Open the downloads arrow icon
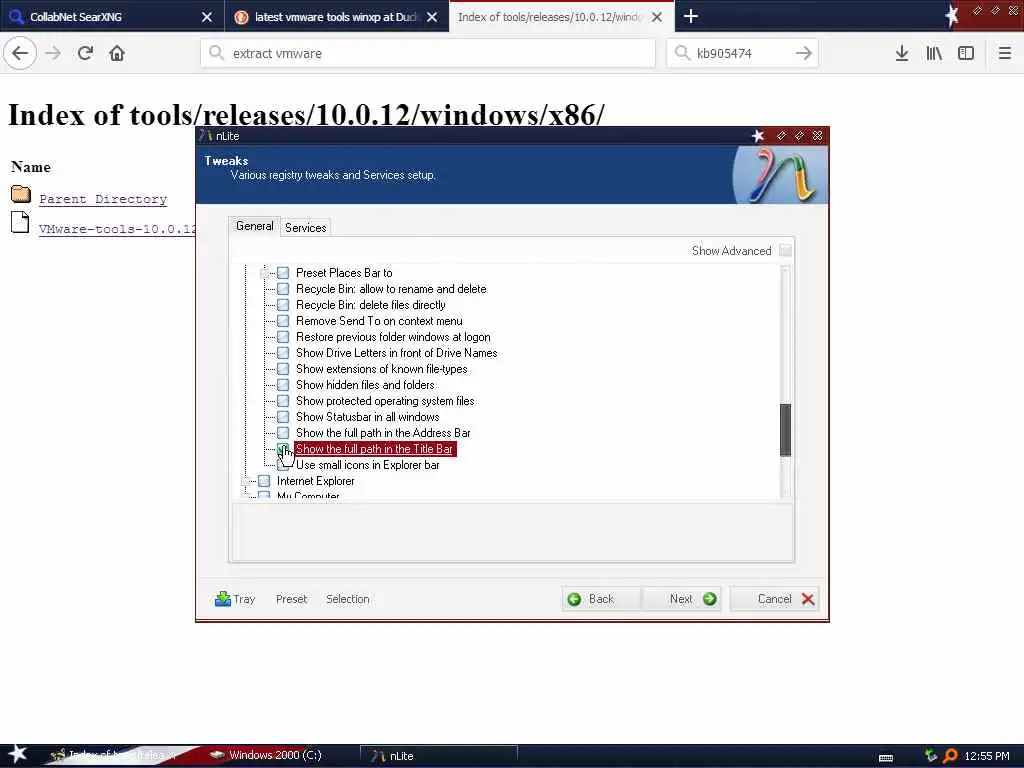Image resolution: width=1024 pixels, height=768 pixels. pyautogui.click(x=901, y=53)
